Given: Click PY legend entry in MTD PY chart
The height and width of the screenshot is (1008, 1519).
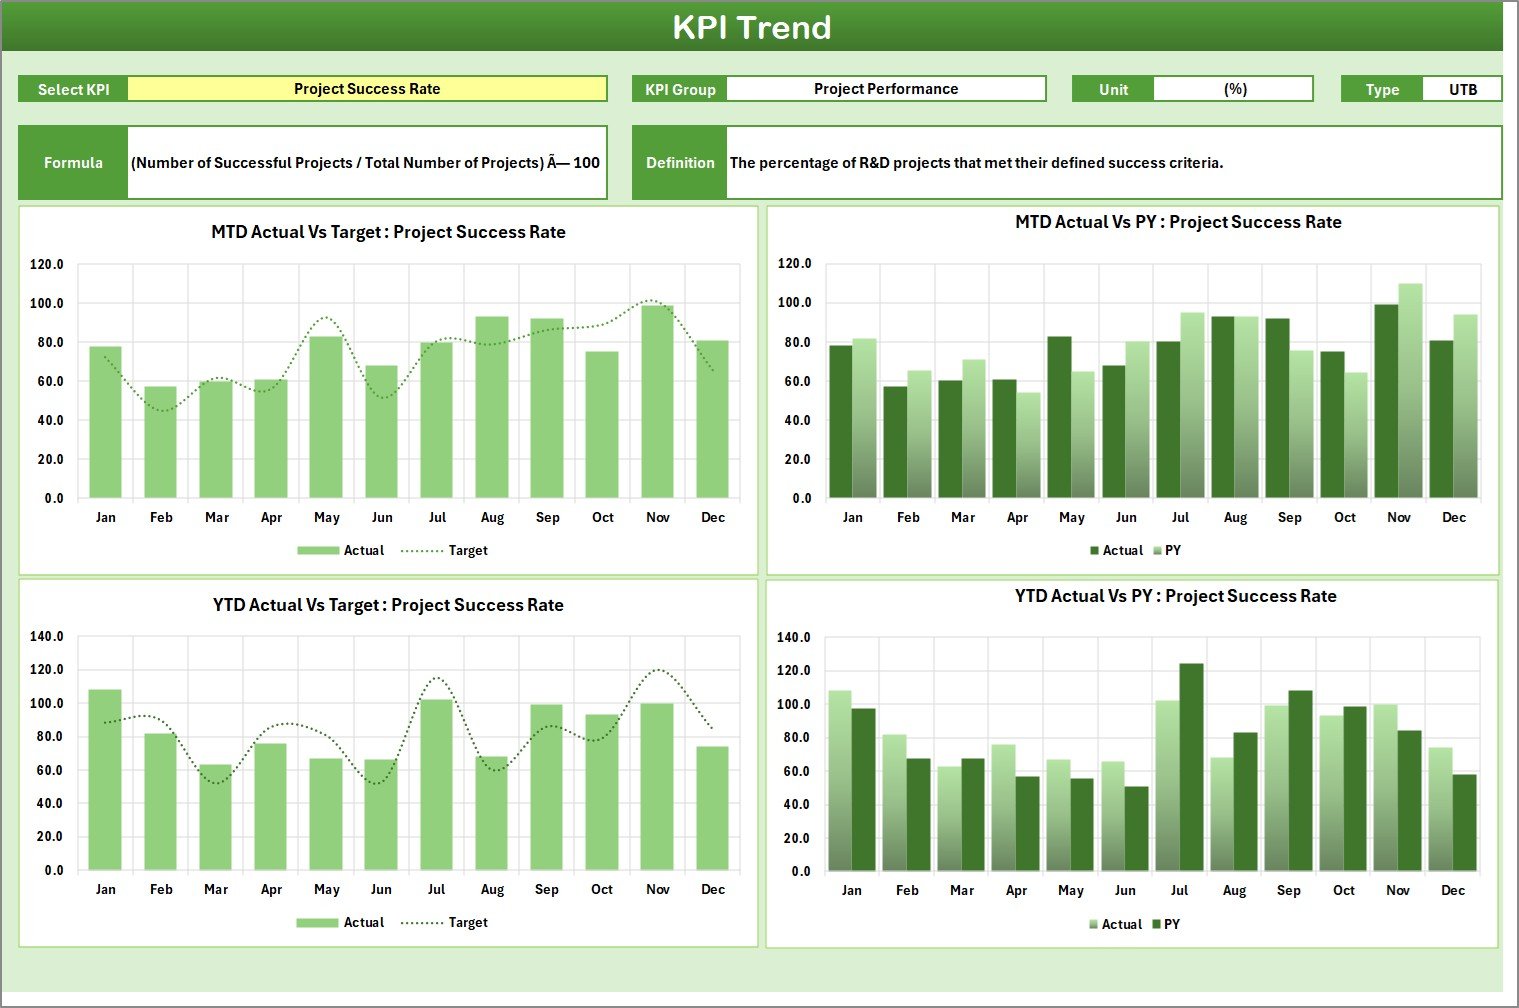Looking at the screenshot, I should [x=1172, y=550].
